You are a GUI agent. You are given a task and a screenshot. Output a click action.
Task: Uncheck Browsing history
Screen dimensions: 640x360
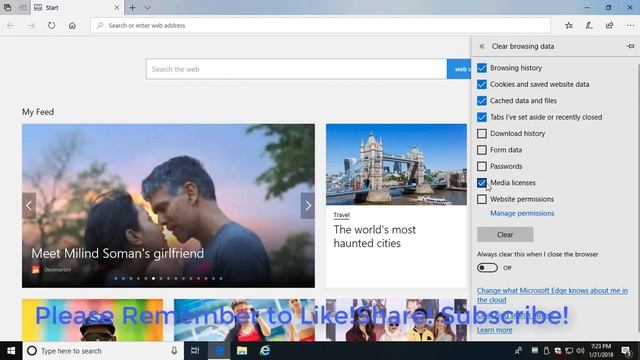click(x=482, y=68)
